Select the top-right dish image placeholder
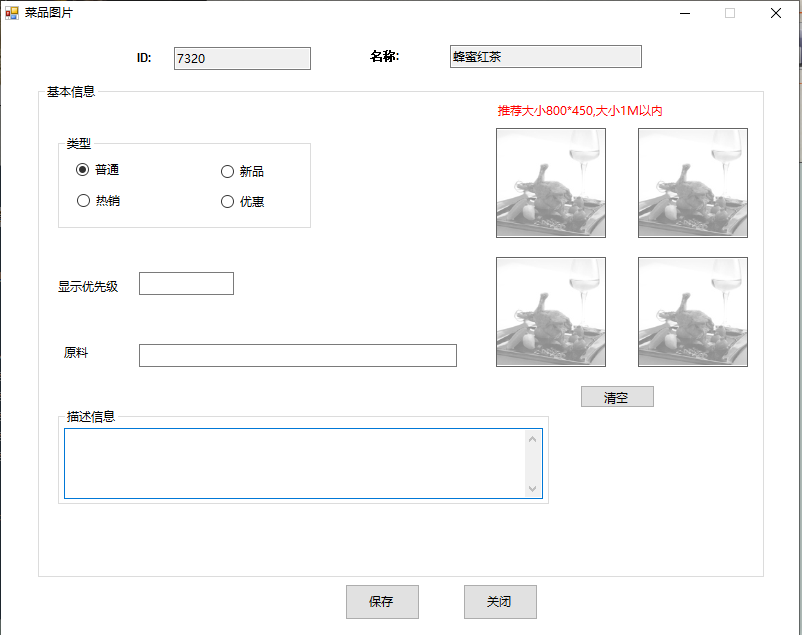This screenshot has width=802, height=635. [x=693, y=183]
